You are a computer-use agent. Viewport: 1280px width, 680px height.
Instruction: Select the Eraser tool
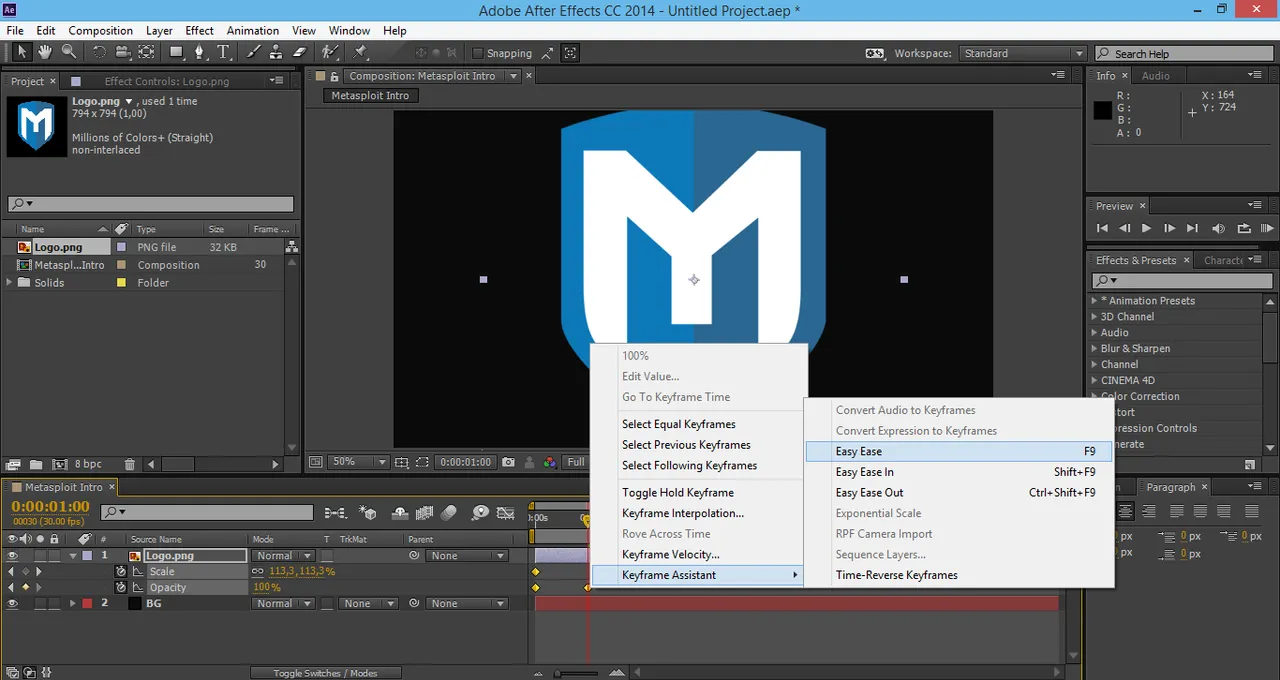click(x=301, y=53)
